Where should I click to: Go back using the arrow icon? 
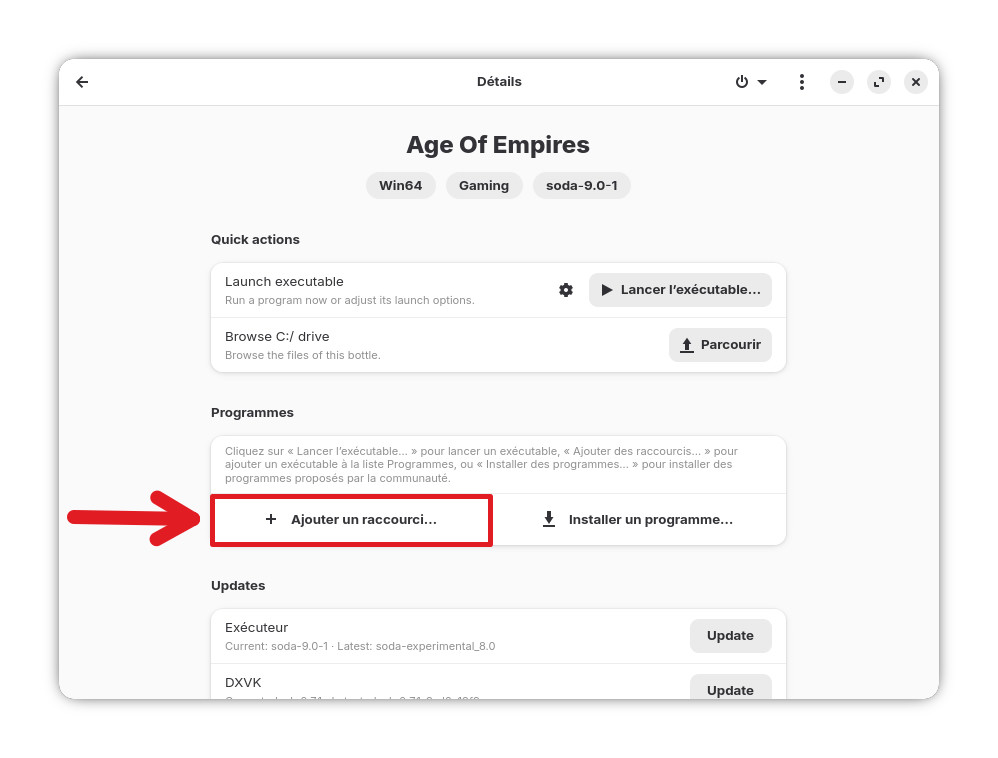pyautogui.click(x=82, y=82)
